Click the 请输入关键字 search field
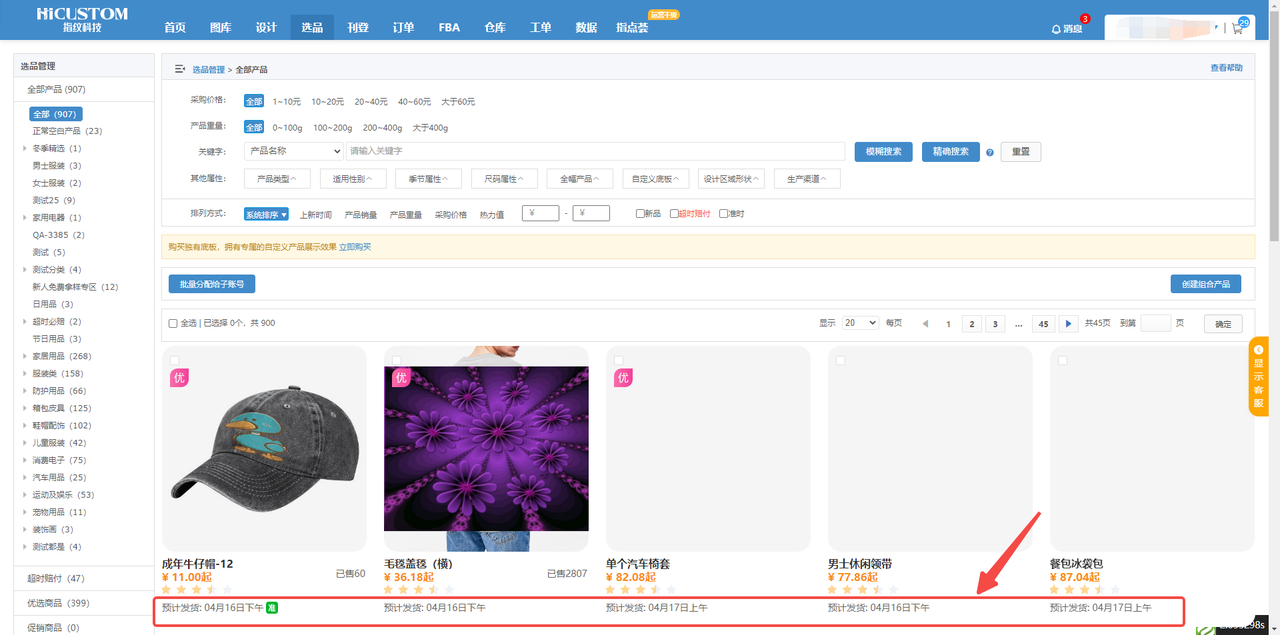The height and width of the screenshot is (635, 1280). pyautogui.click(x=595, y=151)
